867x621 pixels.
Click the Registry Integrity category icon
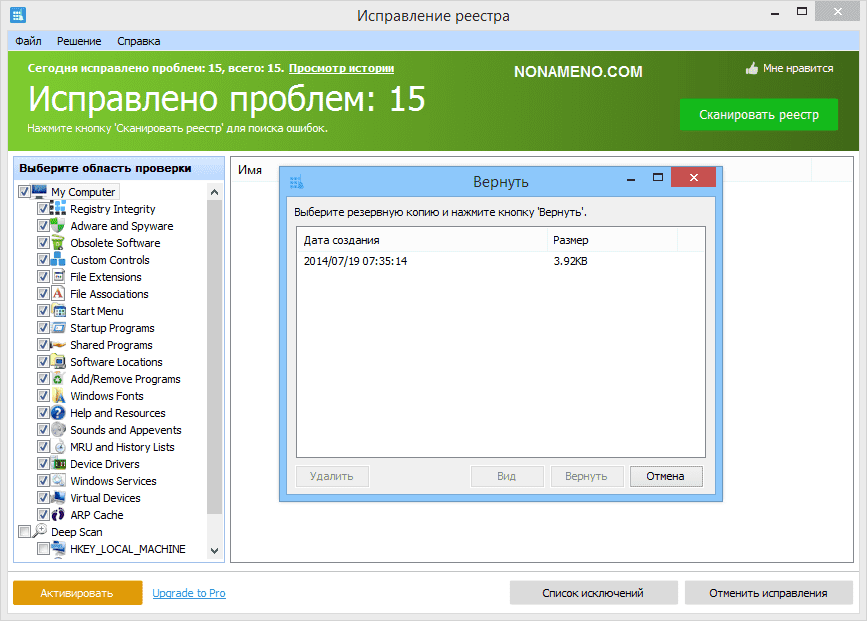(x=59, y=209)
